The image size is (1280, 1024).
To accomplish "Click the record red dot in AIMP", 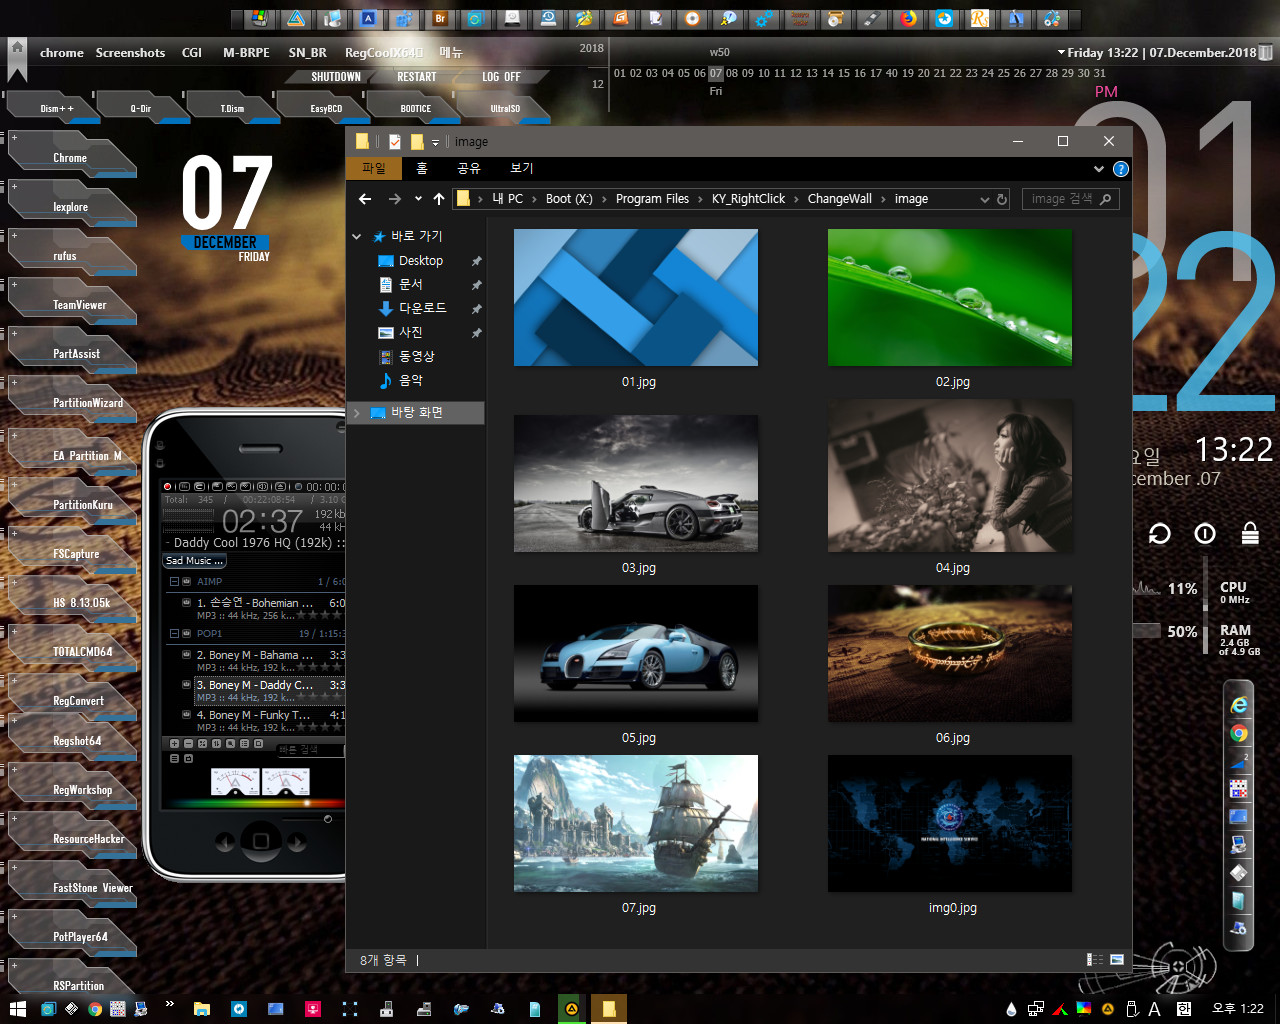I will (x=167, y=487).
